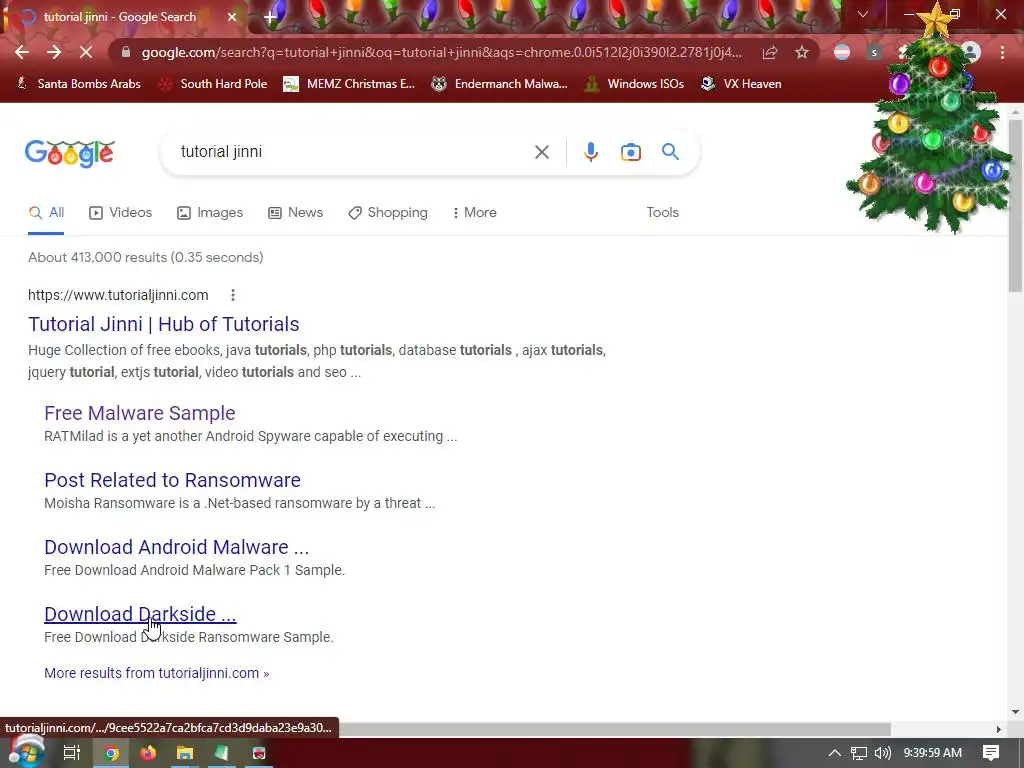Submit search with magnifying glass icon

(670, 152)
